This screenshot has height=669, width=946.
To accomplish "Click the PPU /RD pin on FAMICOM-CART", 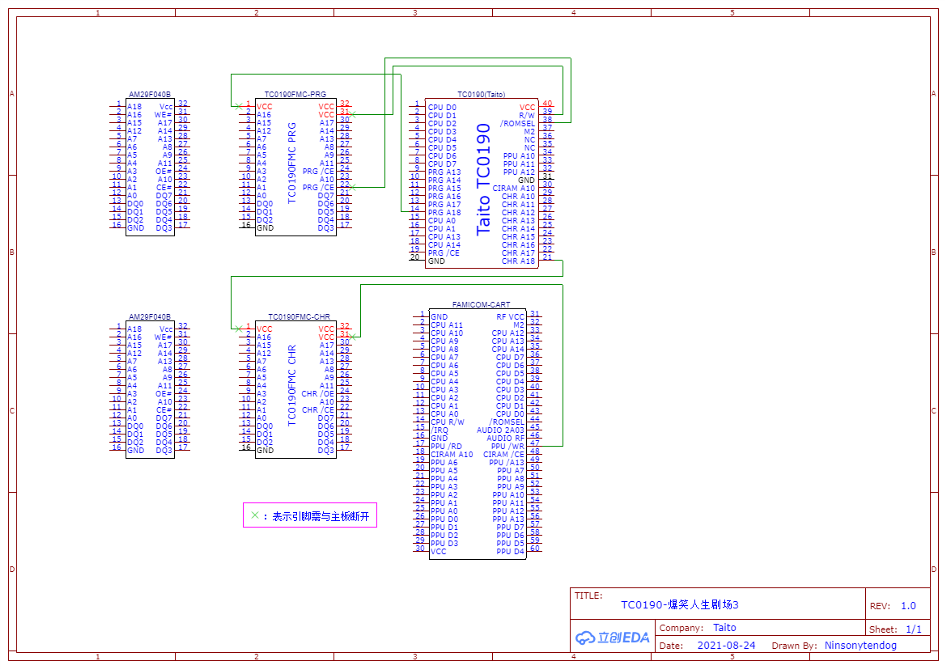I will (x=446, y=446).
